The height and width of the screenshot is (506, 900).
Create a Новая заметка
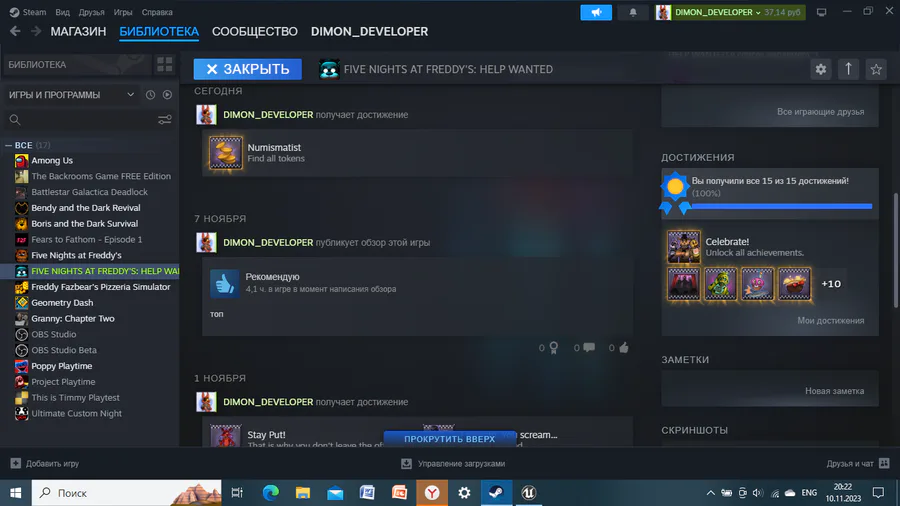(834, 391)
